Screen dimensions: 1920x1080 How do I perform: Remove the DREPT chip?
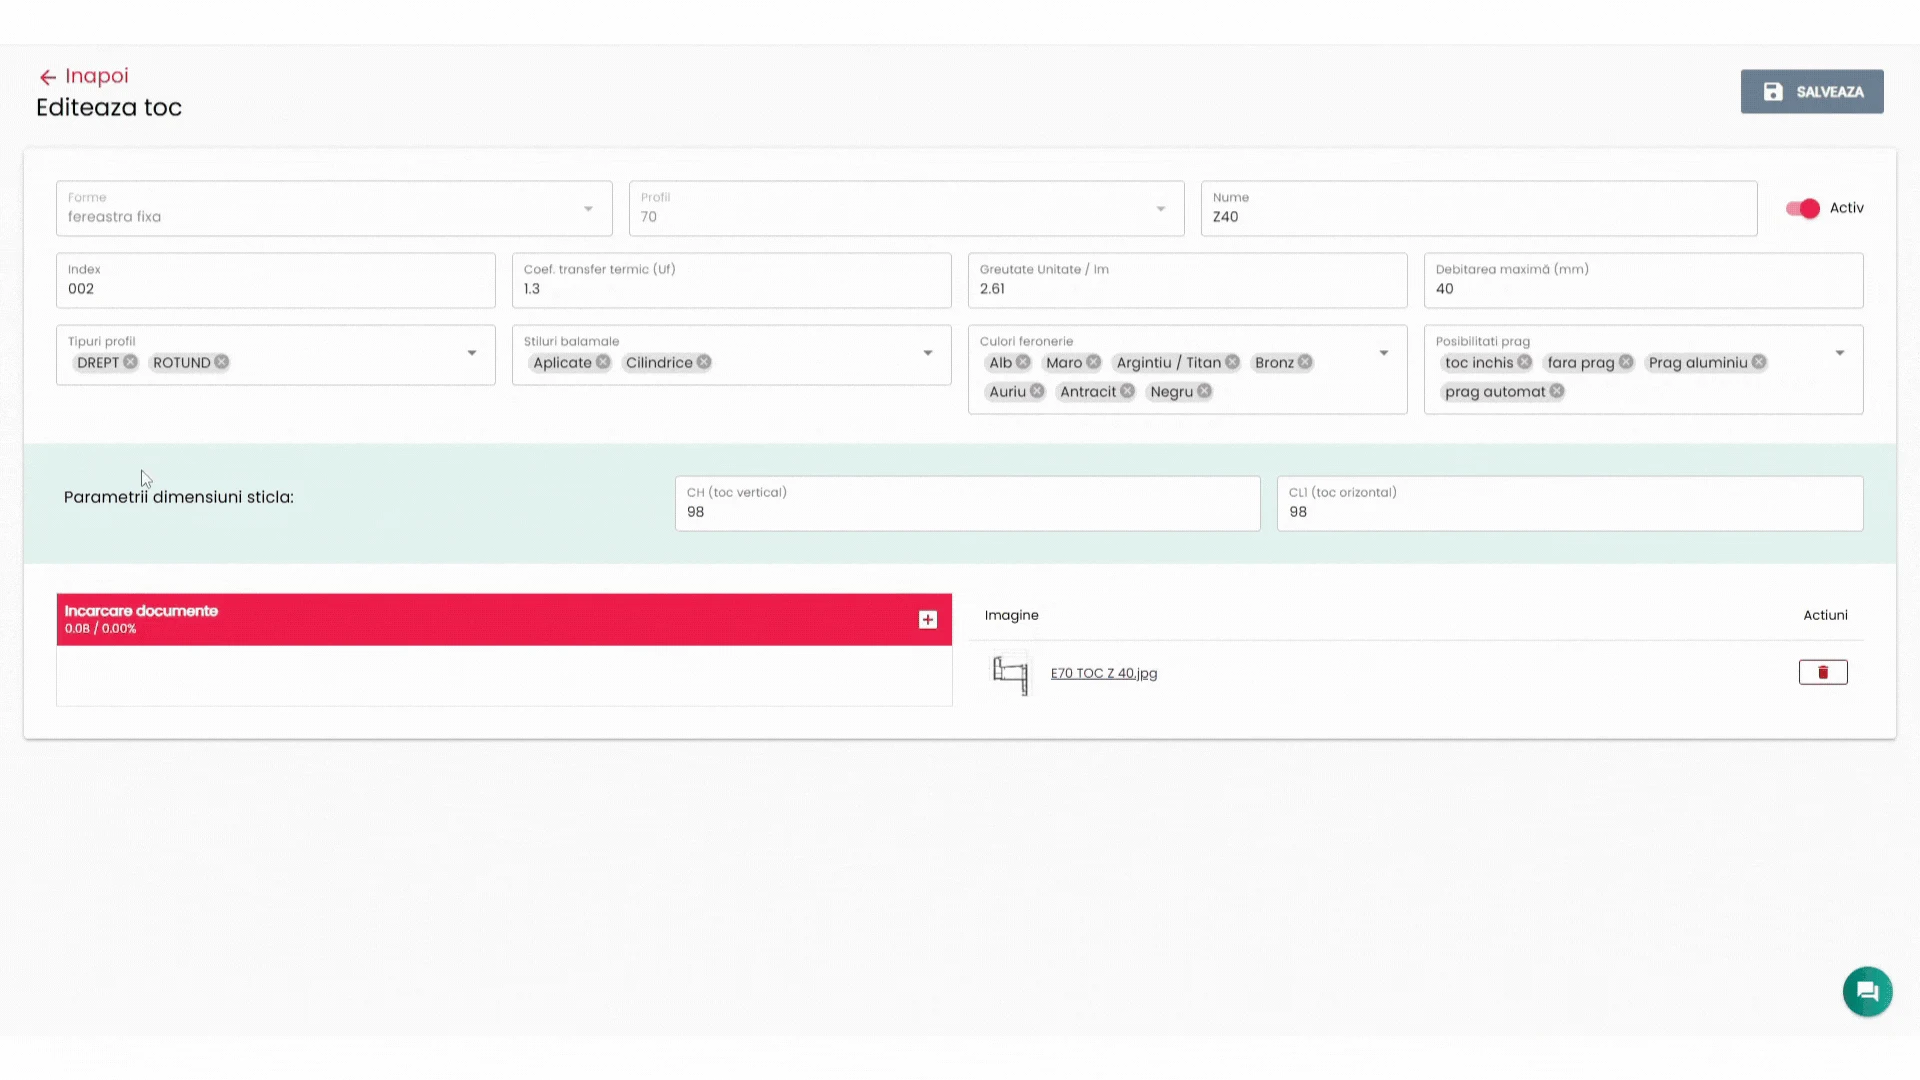coord(130,362)
